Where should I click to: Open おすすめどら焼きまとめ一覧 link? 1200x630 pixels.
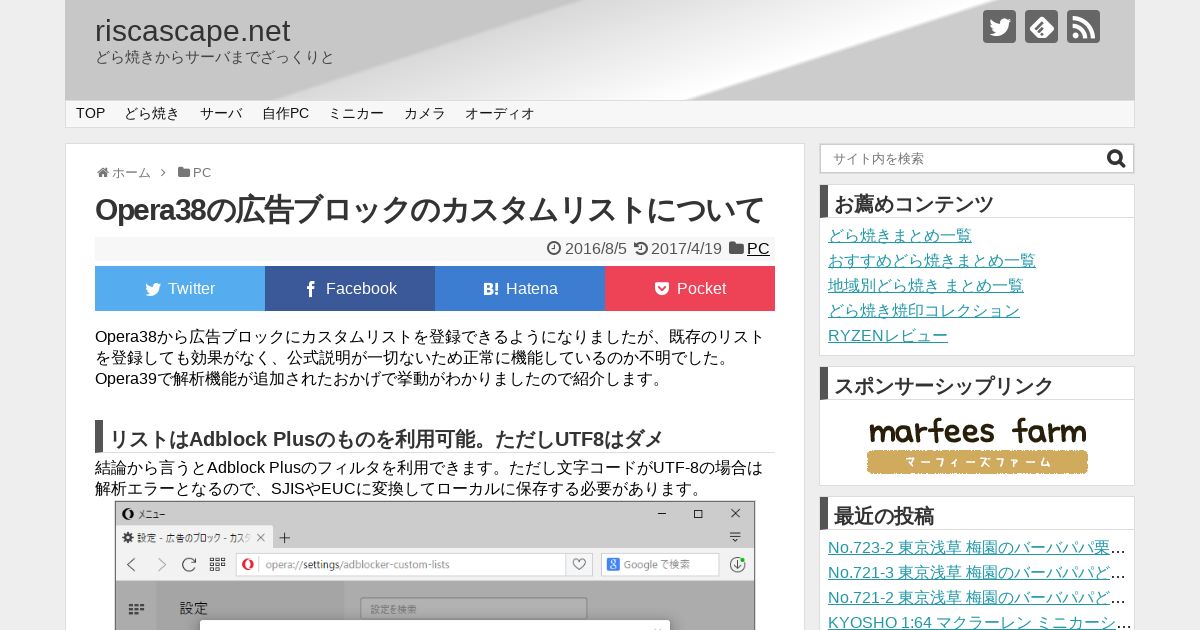tap(932, 261)
